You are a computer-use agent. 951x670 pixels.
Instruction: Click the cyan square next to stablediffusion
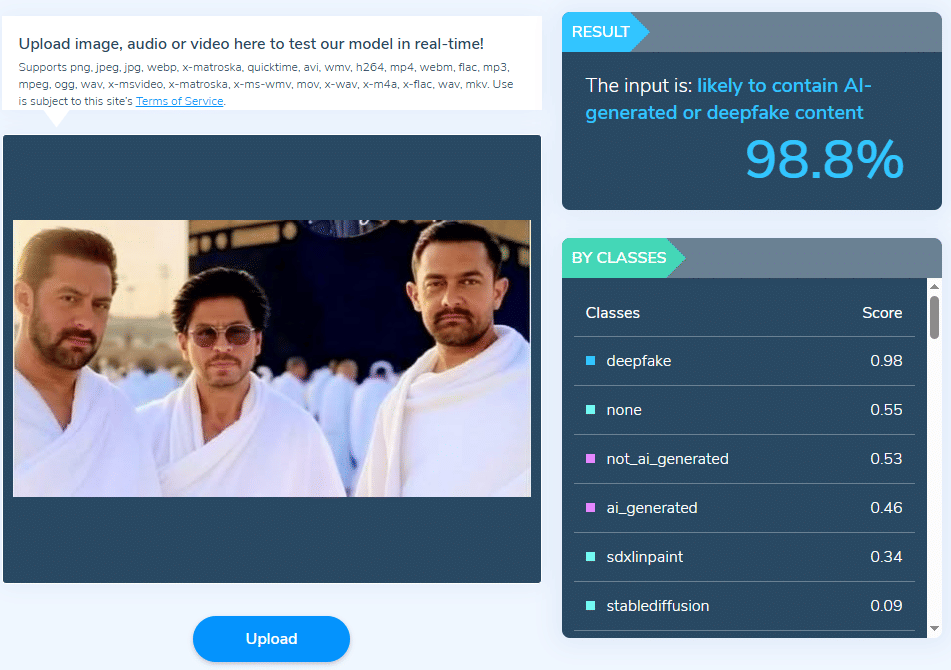pyautogui.click(x=590, y=606)
